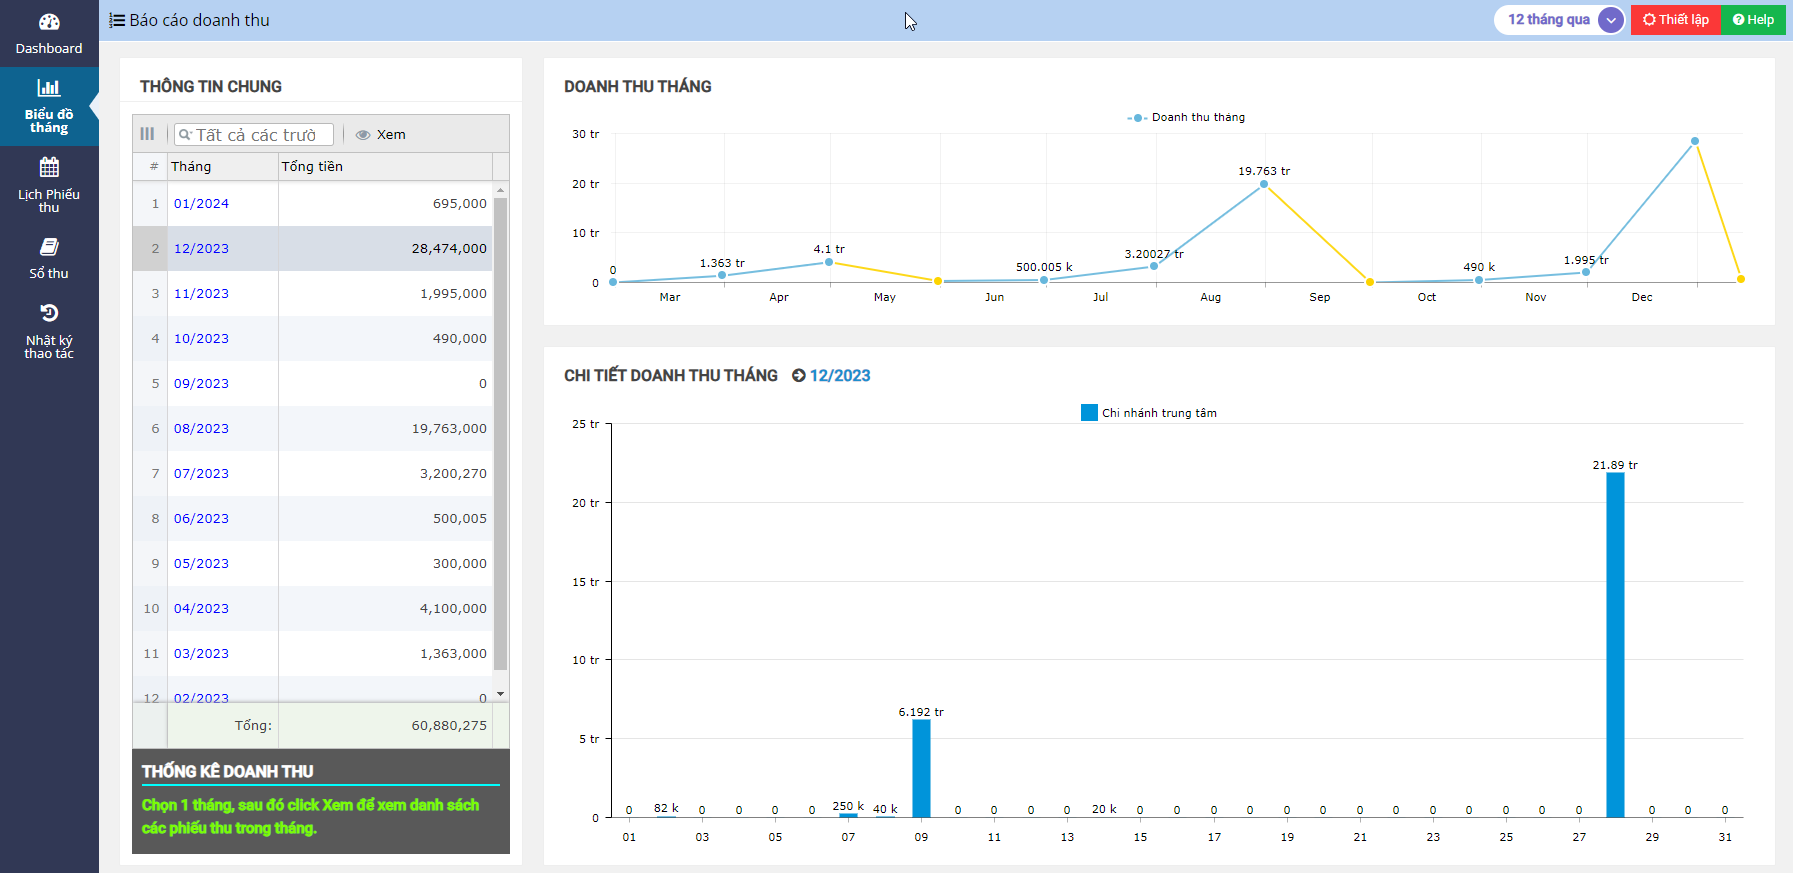Image resolution: width=1793 pixels, height=873 pixels.
Task: Open the Thiết lập settings button
Action: pyautogui.click(x=1675, y=20)
